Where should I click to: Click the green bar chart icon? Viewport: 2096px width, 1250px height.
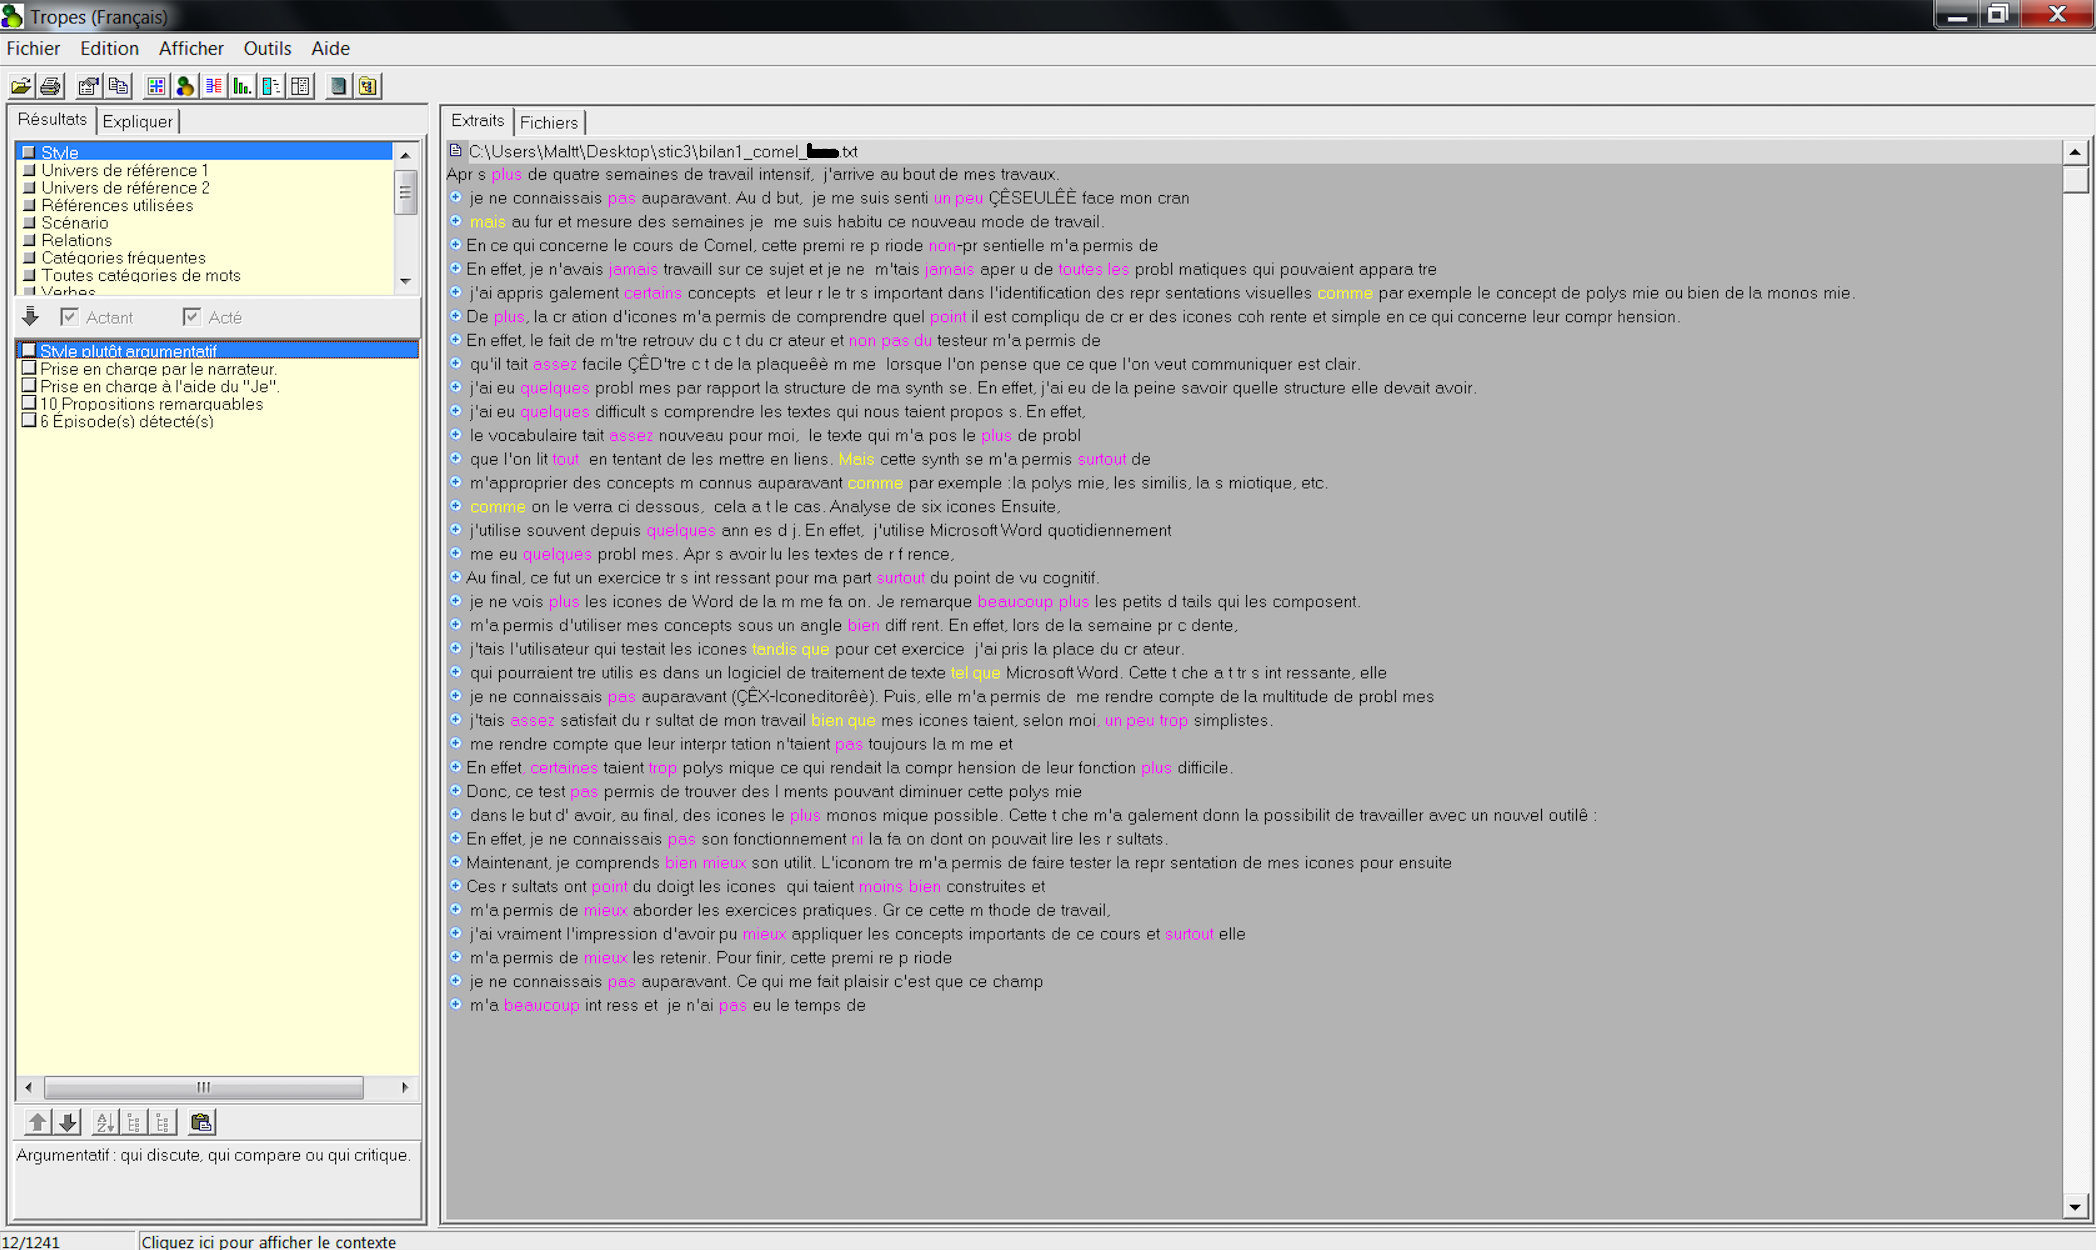[242, 86]
